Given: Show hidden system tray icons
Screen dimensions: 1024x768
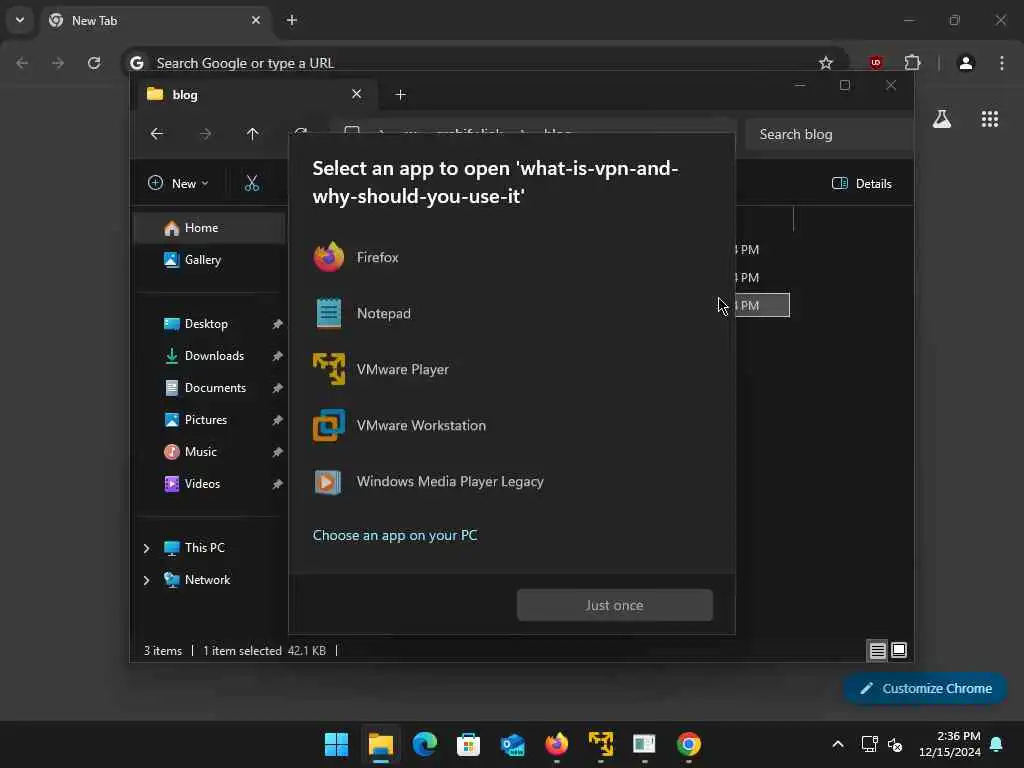Looking at the screenshot, I should 838,744.
